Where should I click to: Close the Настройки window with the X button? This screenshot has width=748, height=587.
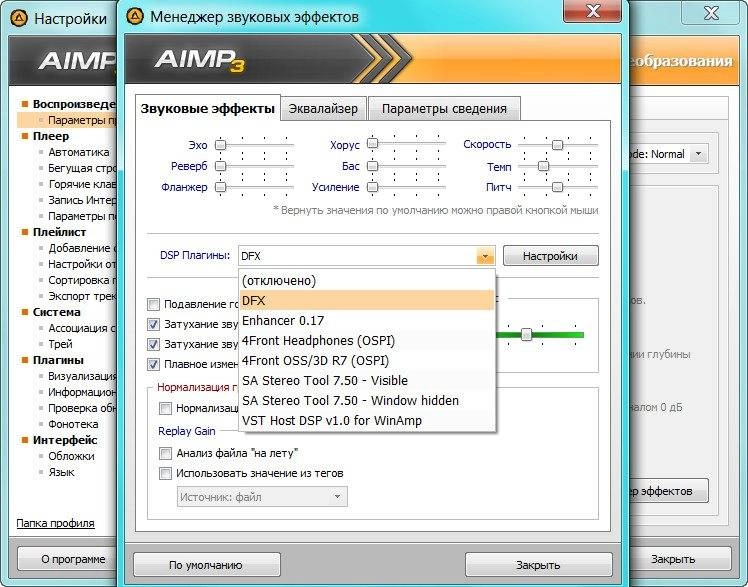[x=711, y=12]
